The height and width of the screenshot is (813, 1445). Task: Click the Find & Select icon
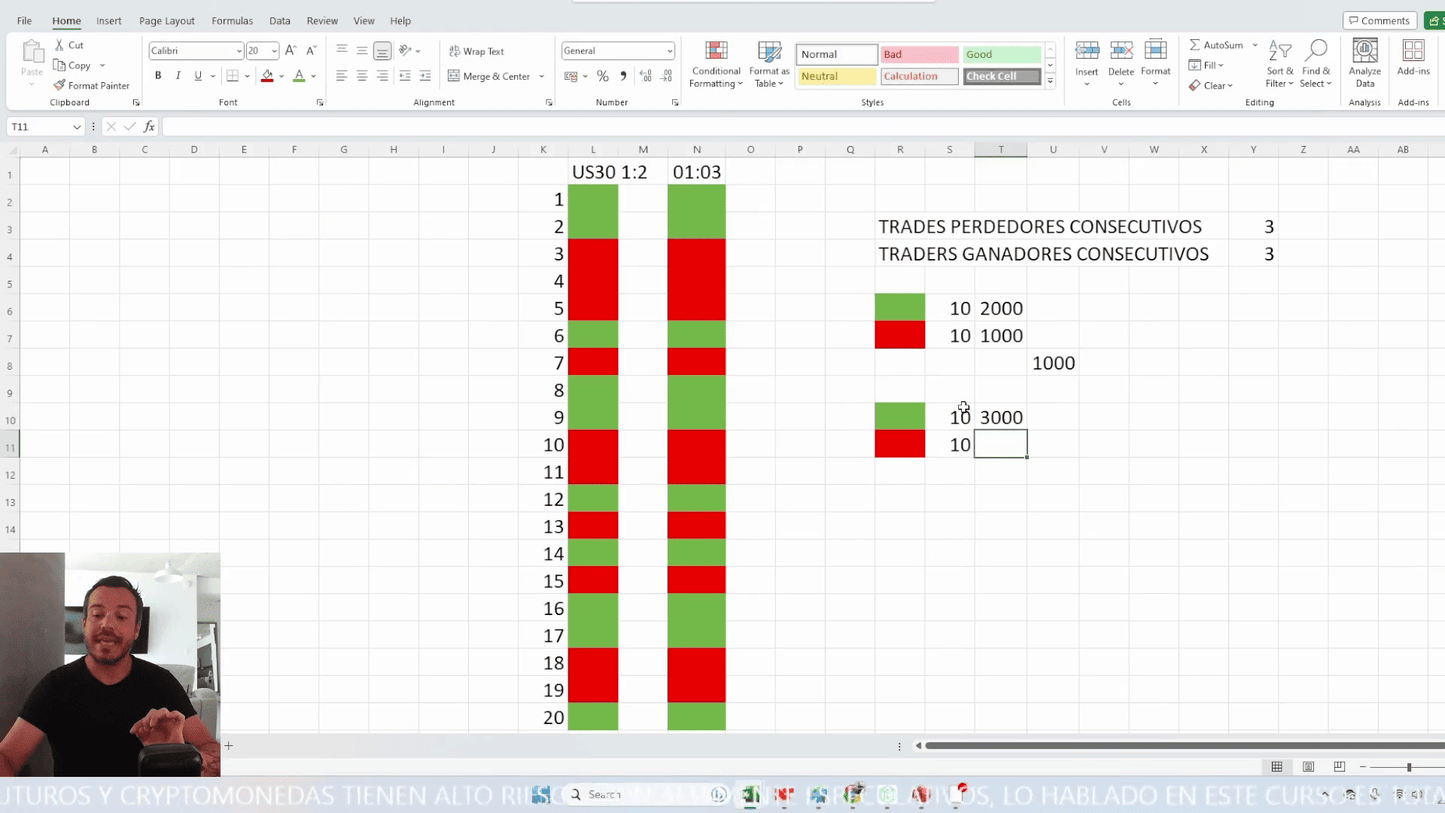(1316, 65)
